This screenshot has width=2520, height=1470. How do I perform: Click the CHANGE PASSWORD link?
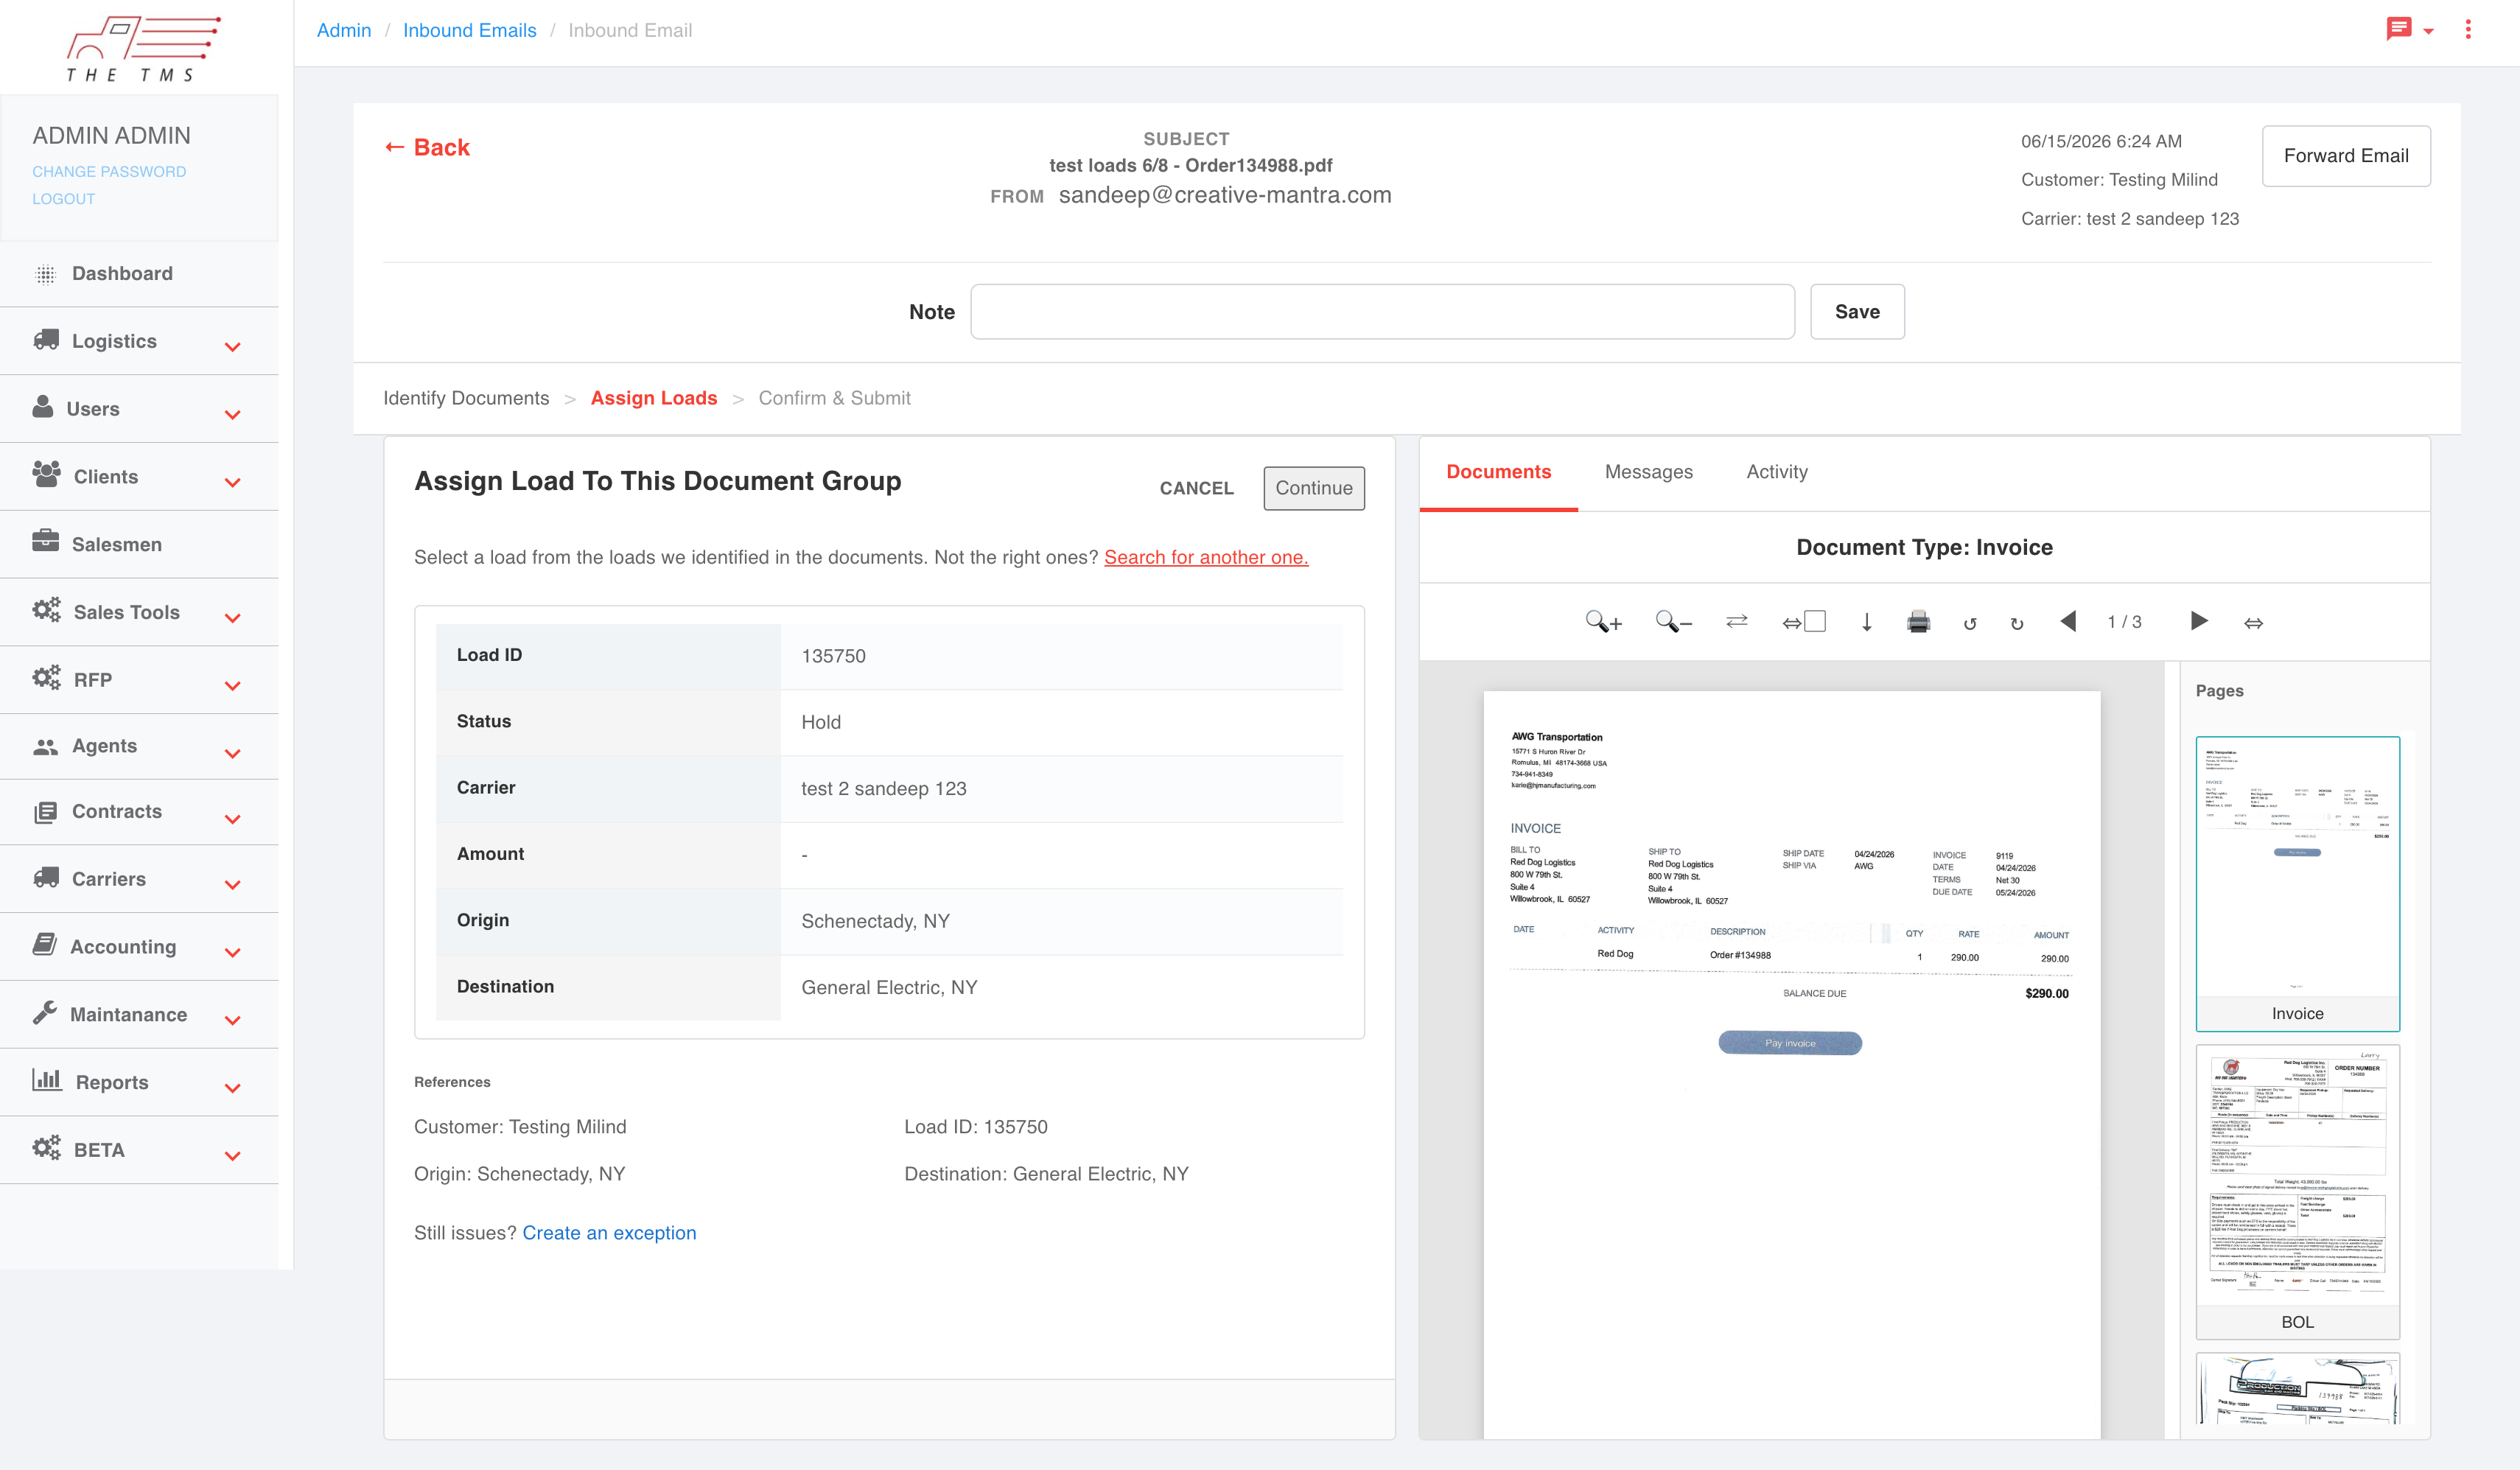coord(109,172)
